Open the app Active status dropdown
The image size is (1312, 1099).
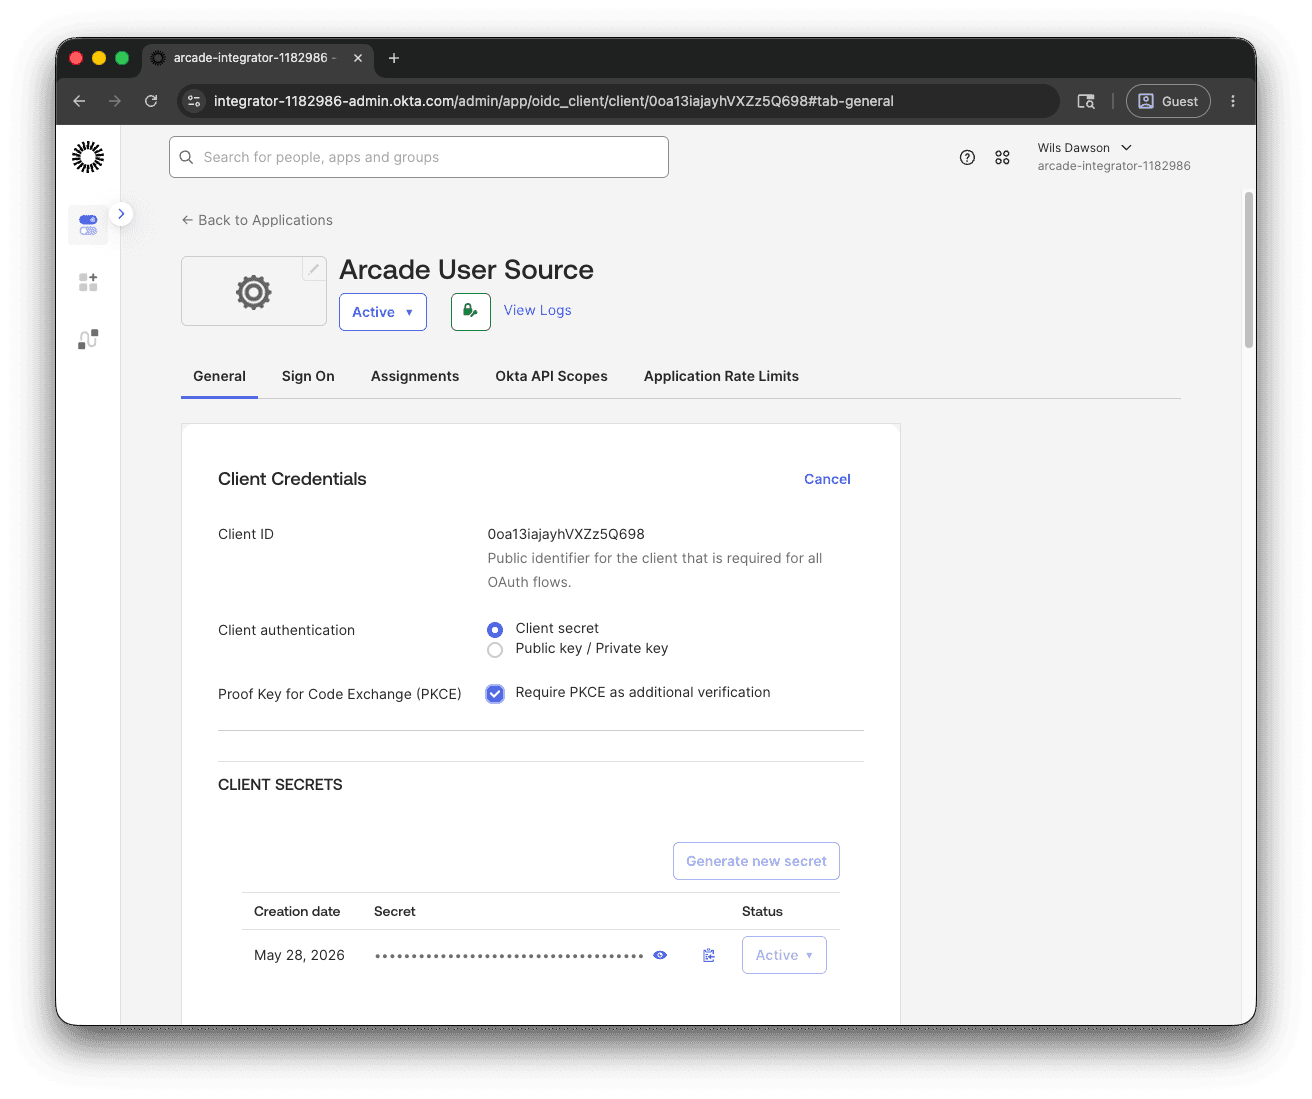383,312
